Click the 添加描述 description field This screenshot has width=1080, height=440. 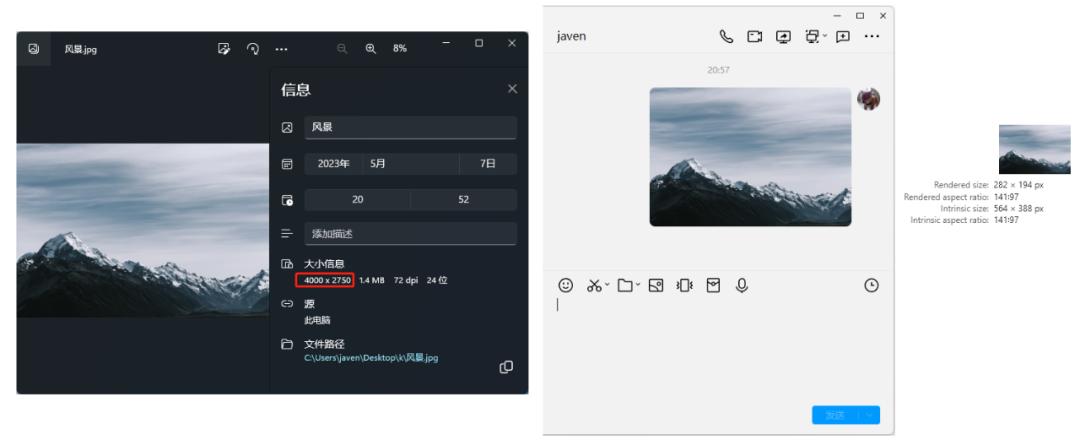point(411,233)
